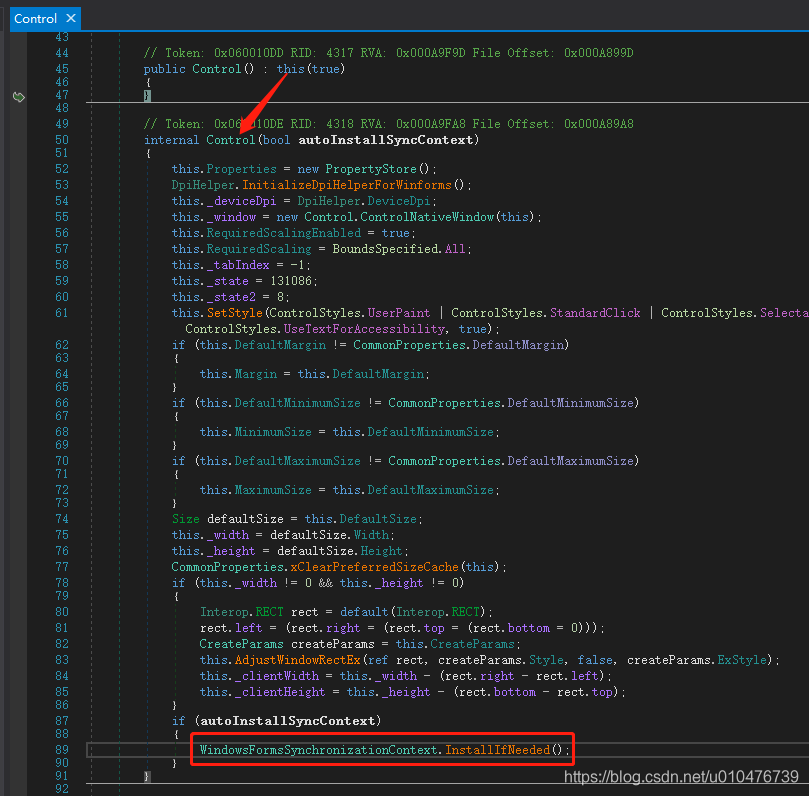Click DeviceDpi property on line 54
Viewport: 809px width, 796px height.
[x=399, y=201]
